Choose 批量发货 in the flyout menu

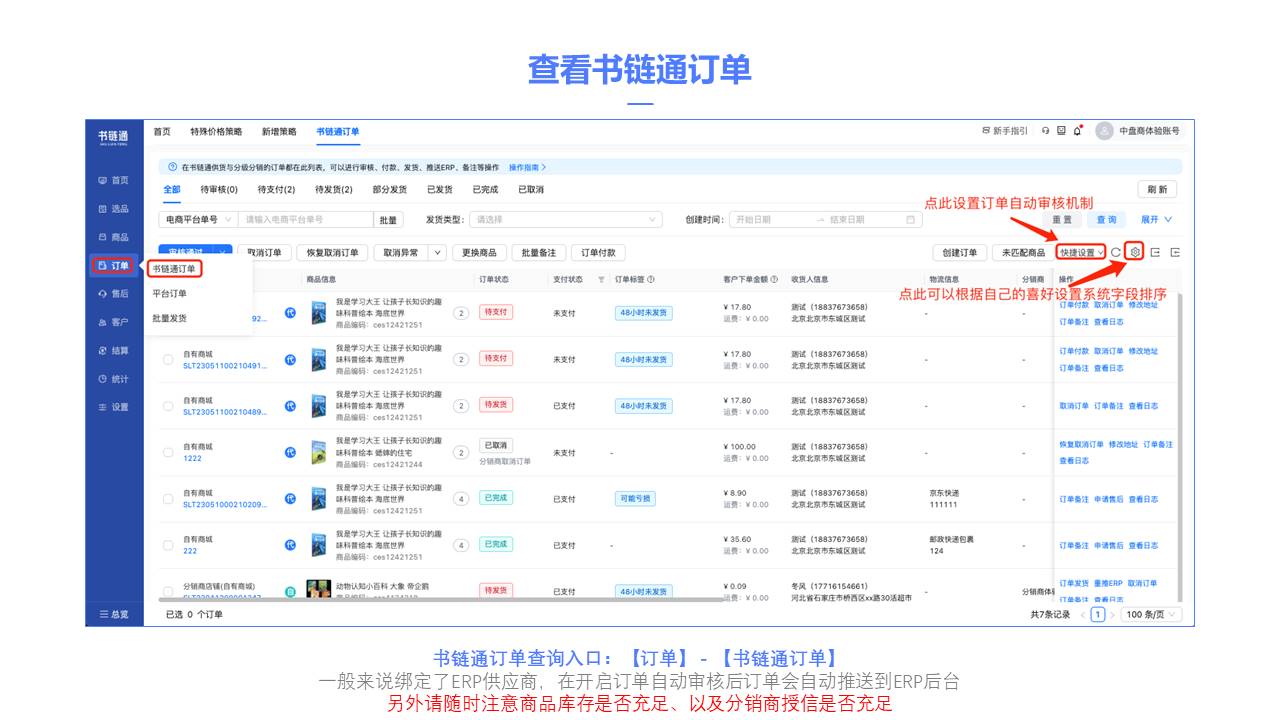[169, 318]
